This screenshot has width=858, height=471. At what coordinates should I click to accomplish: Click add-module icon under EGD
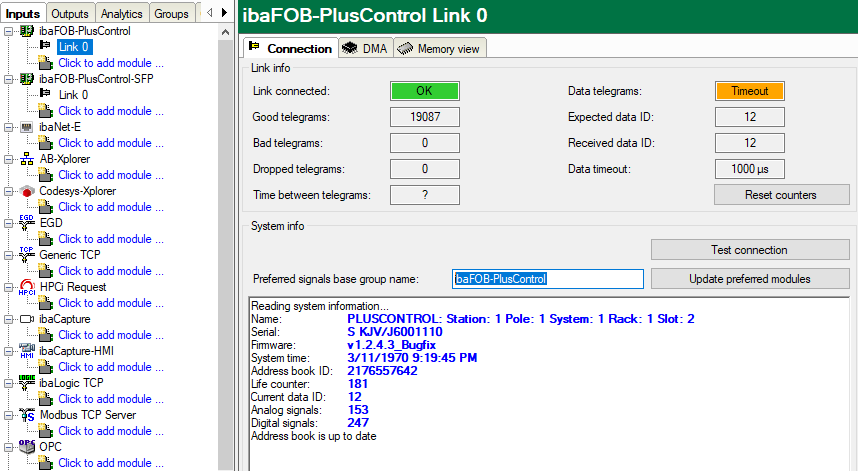(x=46, y=239)
